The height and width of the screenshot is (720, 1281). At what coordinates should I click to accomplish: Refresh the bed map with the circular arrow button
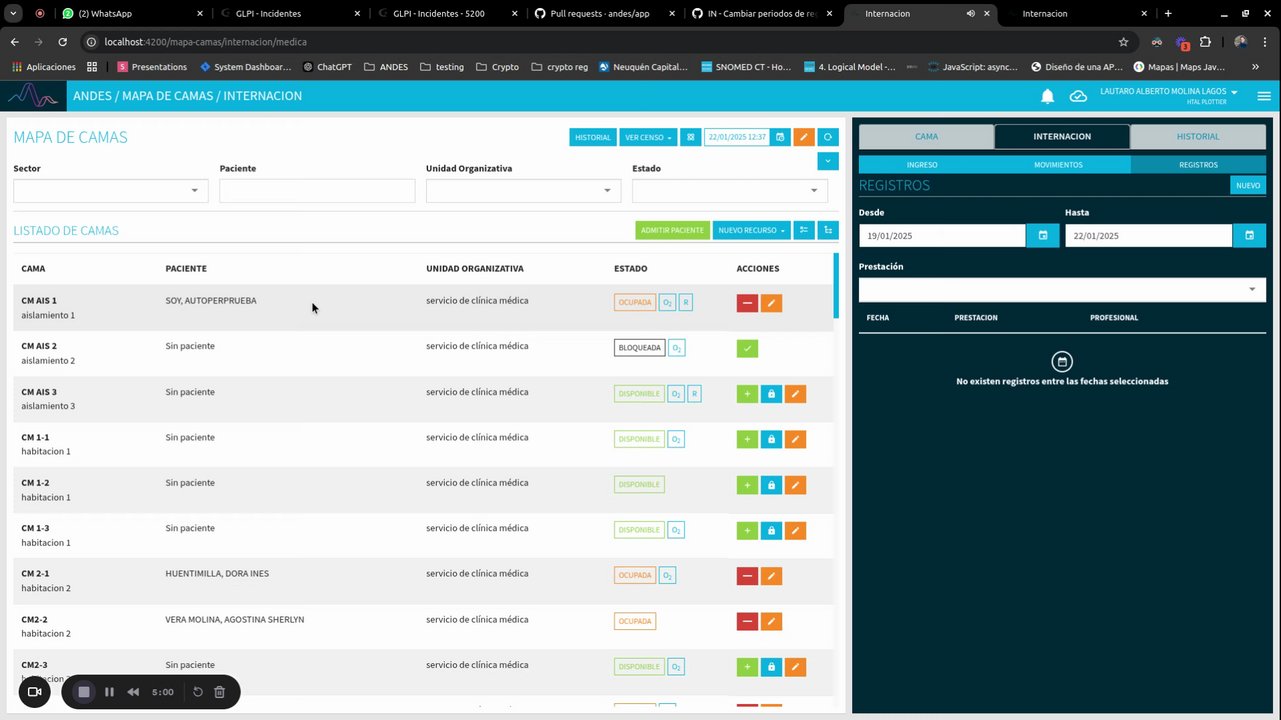pos(828,137)
